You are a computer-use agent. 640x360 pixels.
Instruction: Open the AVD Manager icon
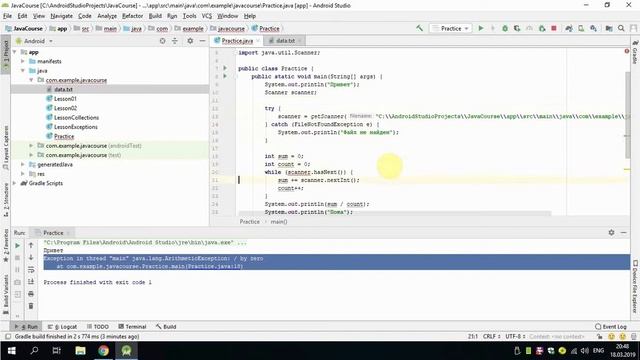(581, 28)
